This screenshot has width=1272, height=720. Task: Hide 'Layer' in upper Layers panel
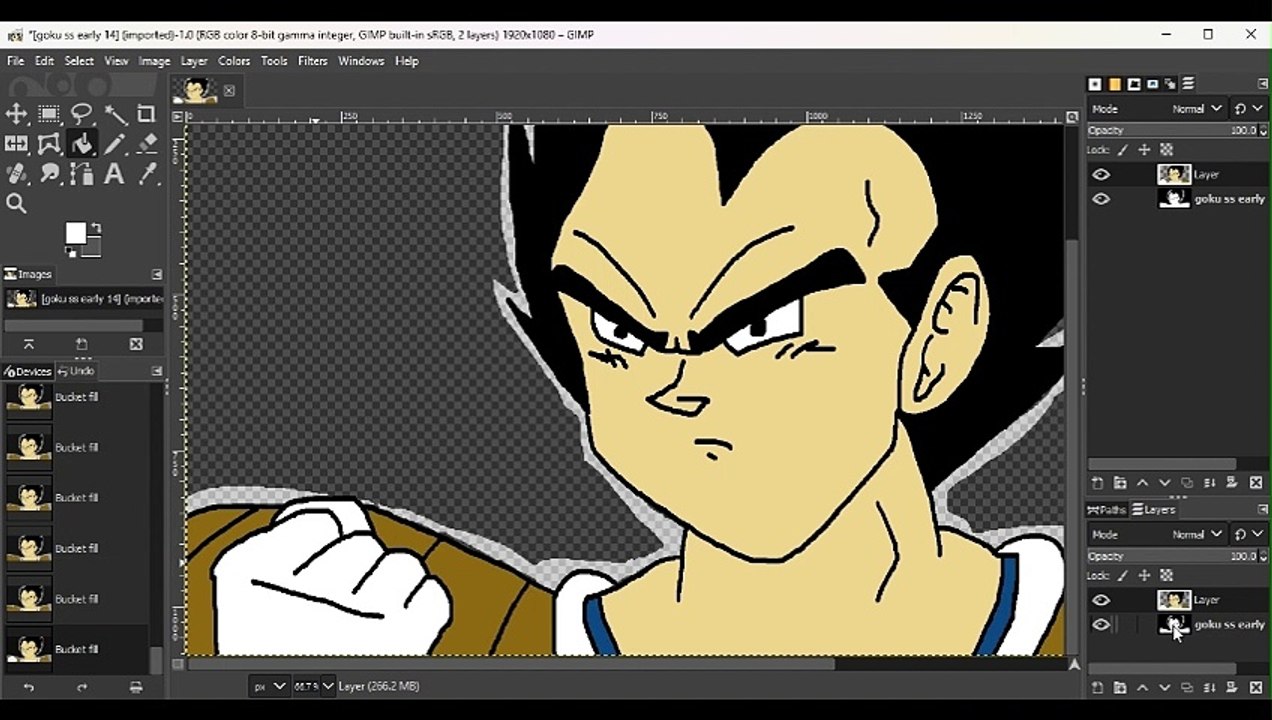[1101, 174]
